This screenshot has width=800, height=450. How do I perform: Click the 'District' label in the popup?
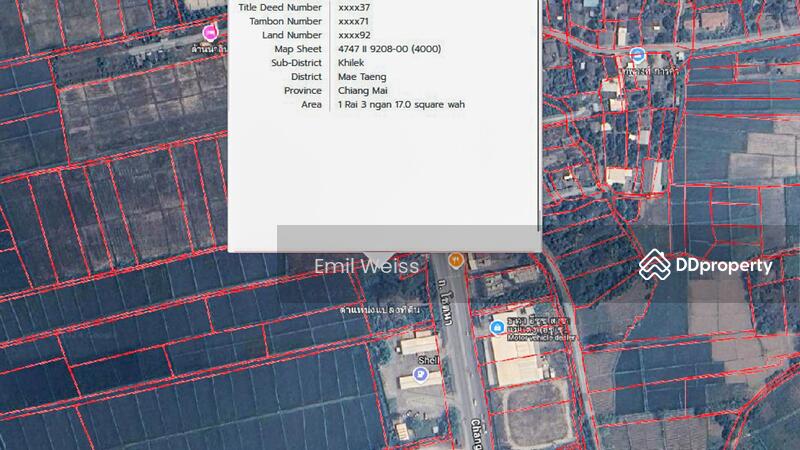pyautogui.click(x=306, y=76)
